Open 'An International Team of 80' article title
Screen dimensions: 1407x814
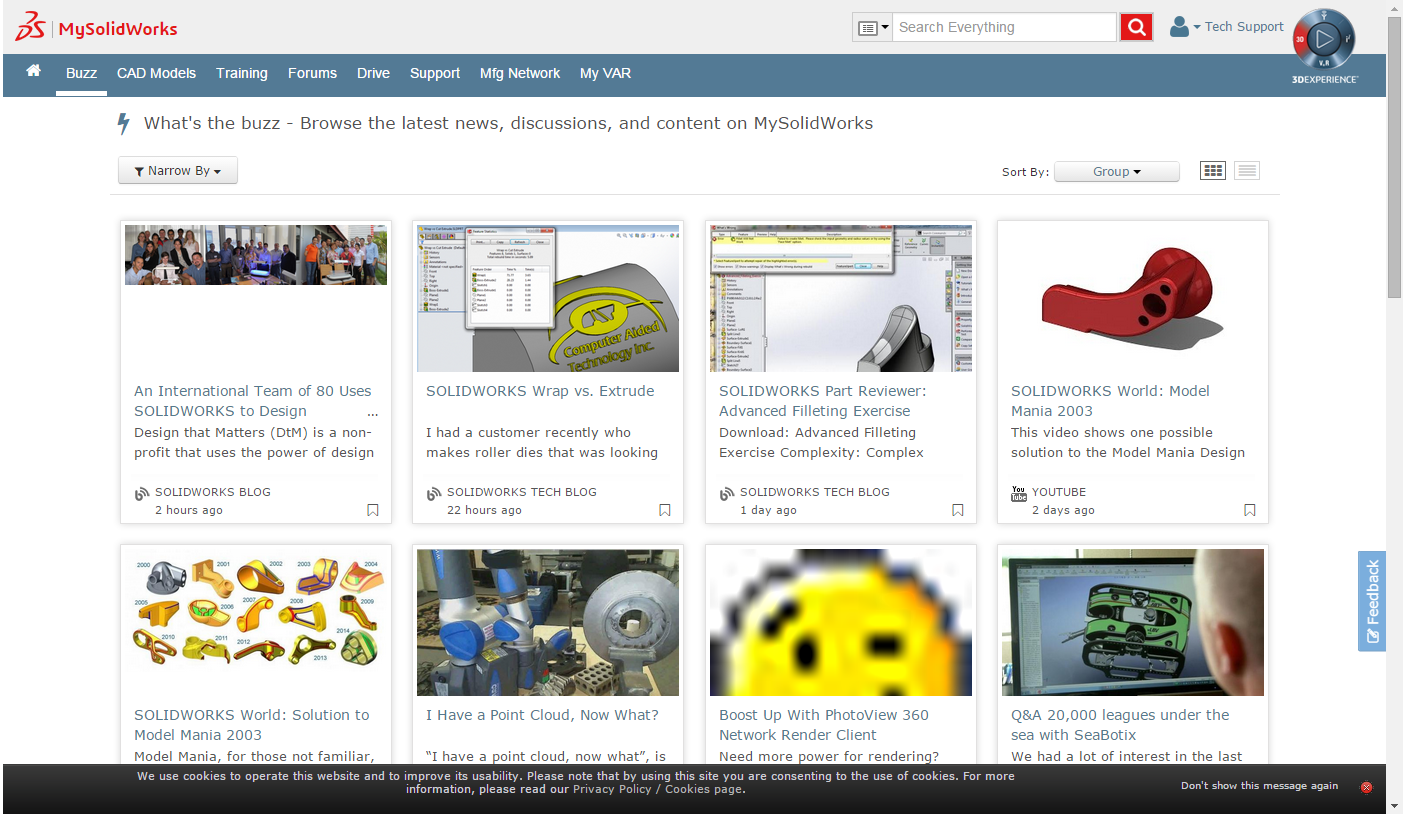pos(253,401)
